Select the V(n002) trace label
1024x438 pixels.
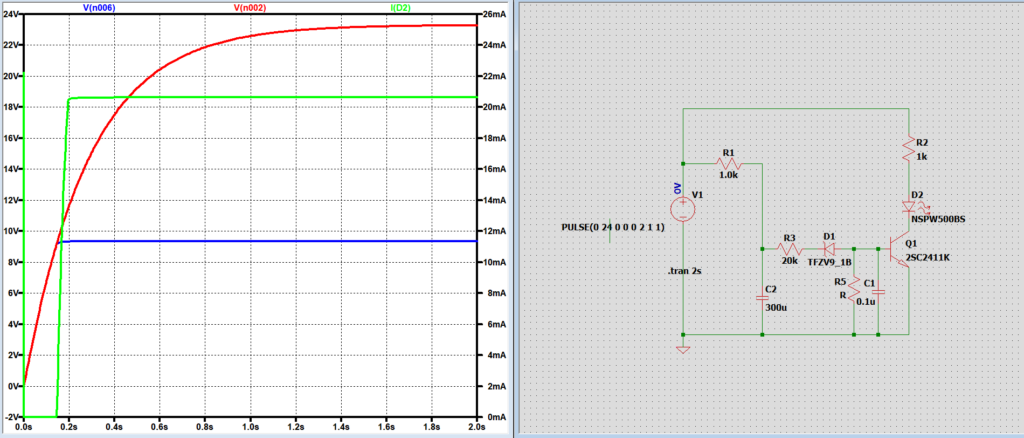(x=249, y=7)
